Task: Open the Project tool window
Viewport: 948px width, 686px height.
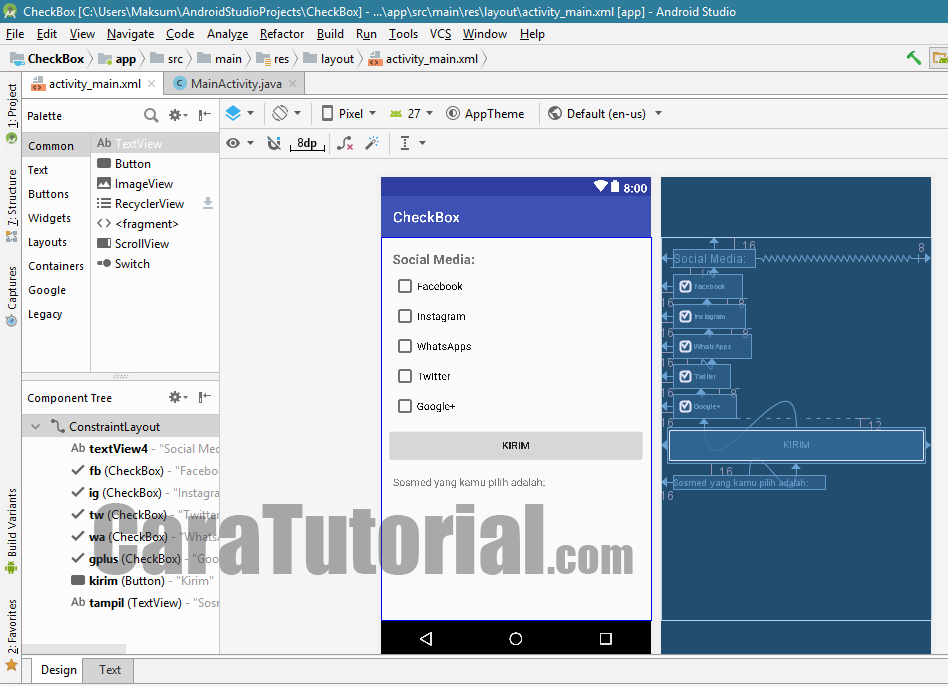Action: click(11, 112)
